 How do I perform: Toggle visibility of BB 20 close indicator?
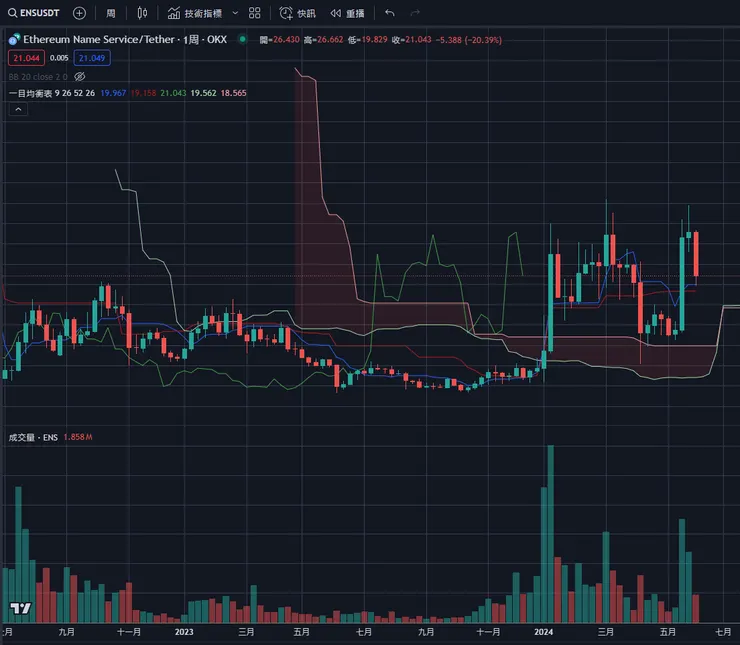click(80, 76)
